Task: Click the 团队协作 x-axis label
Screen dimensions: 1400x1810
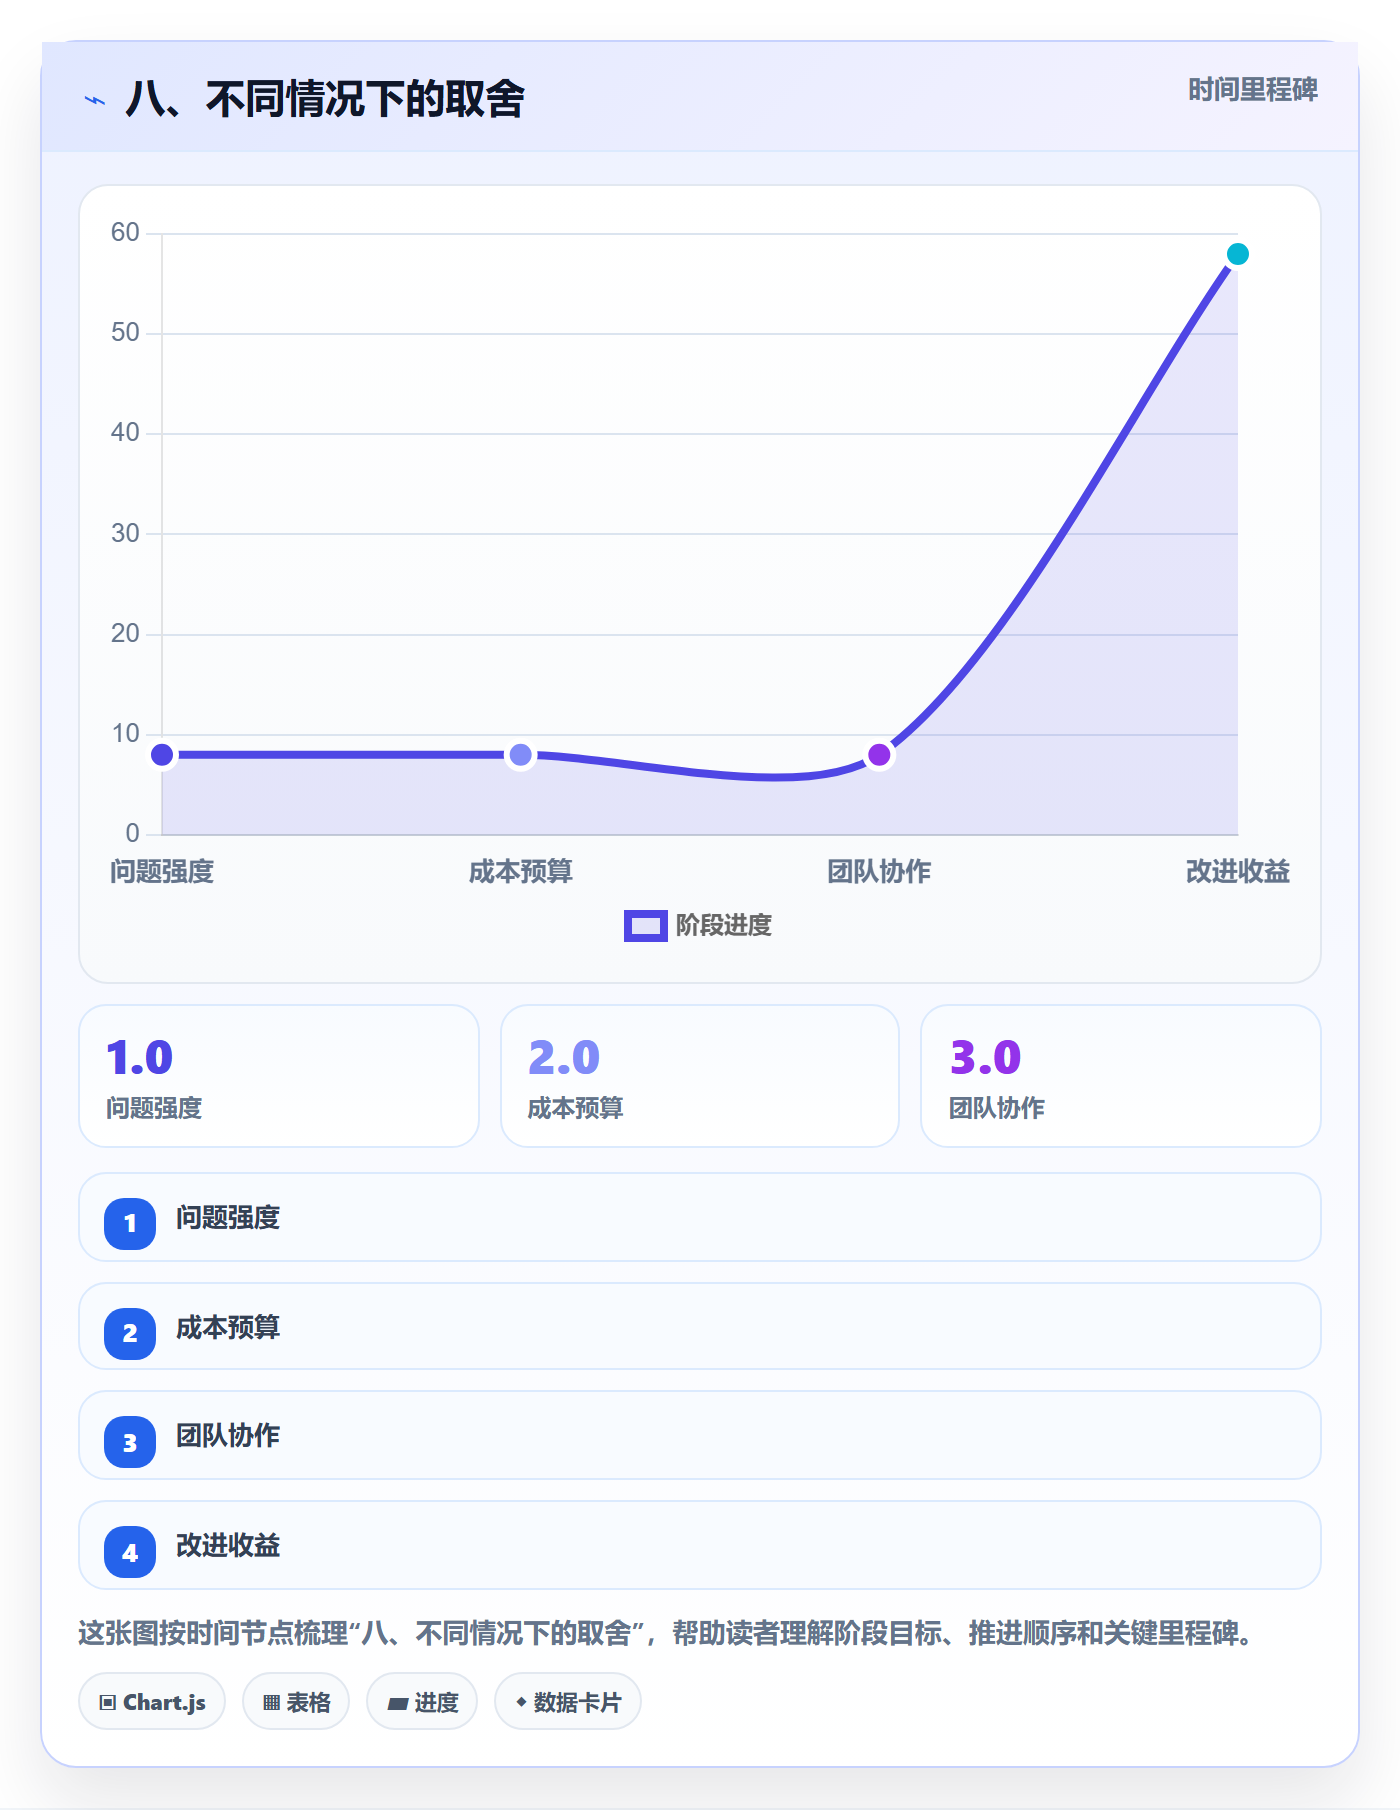Action: click(879, 872)
